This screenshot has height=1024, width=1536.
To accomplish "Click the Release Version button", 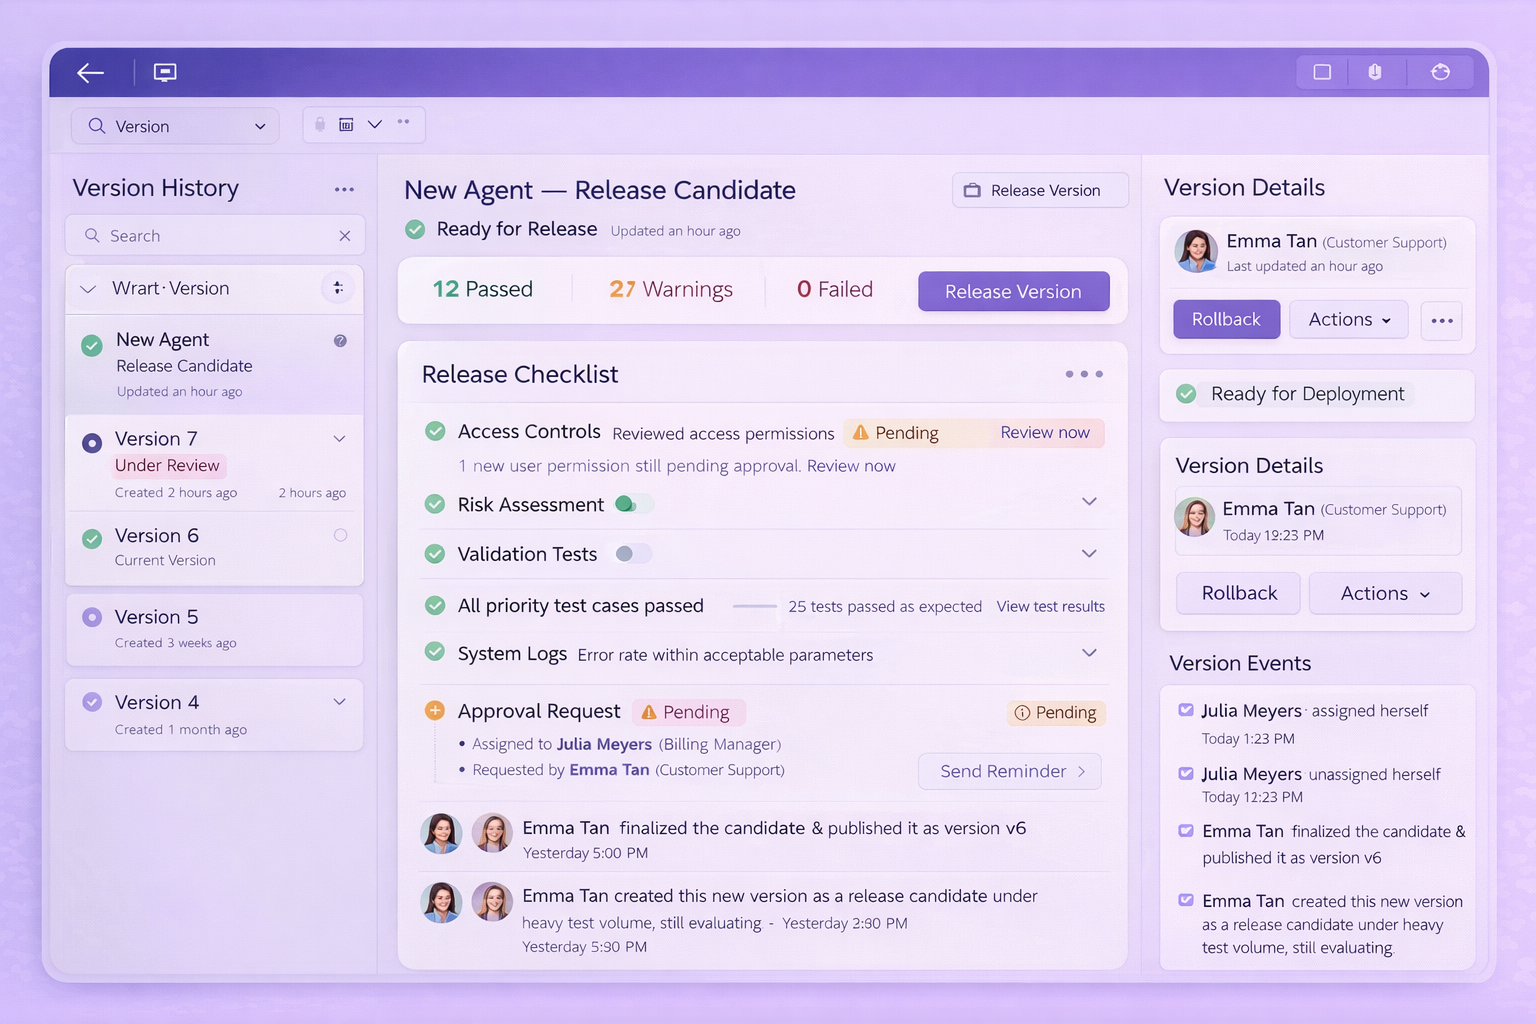I will point(1013,291).
